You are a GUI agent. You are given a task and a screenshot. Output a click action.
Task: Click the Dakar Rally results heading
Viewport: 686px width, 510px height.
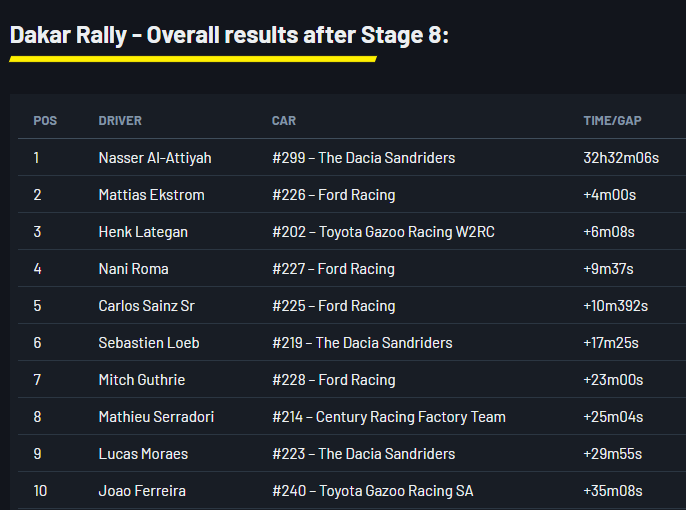click(229, 36)
